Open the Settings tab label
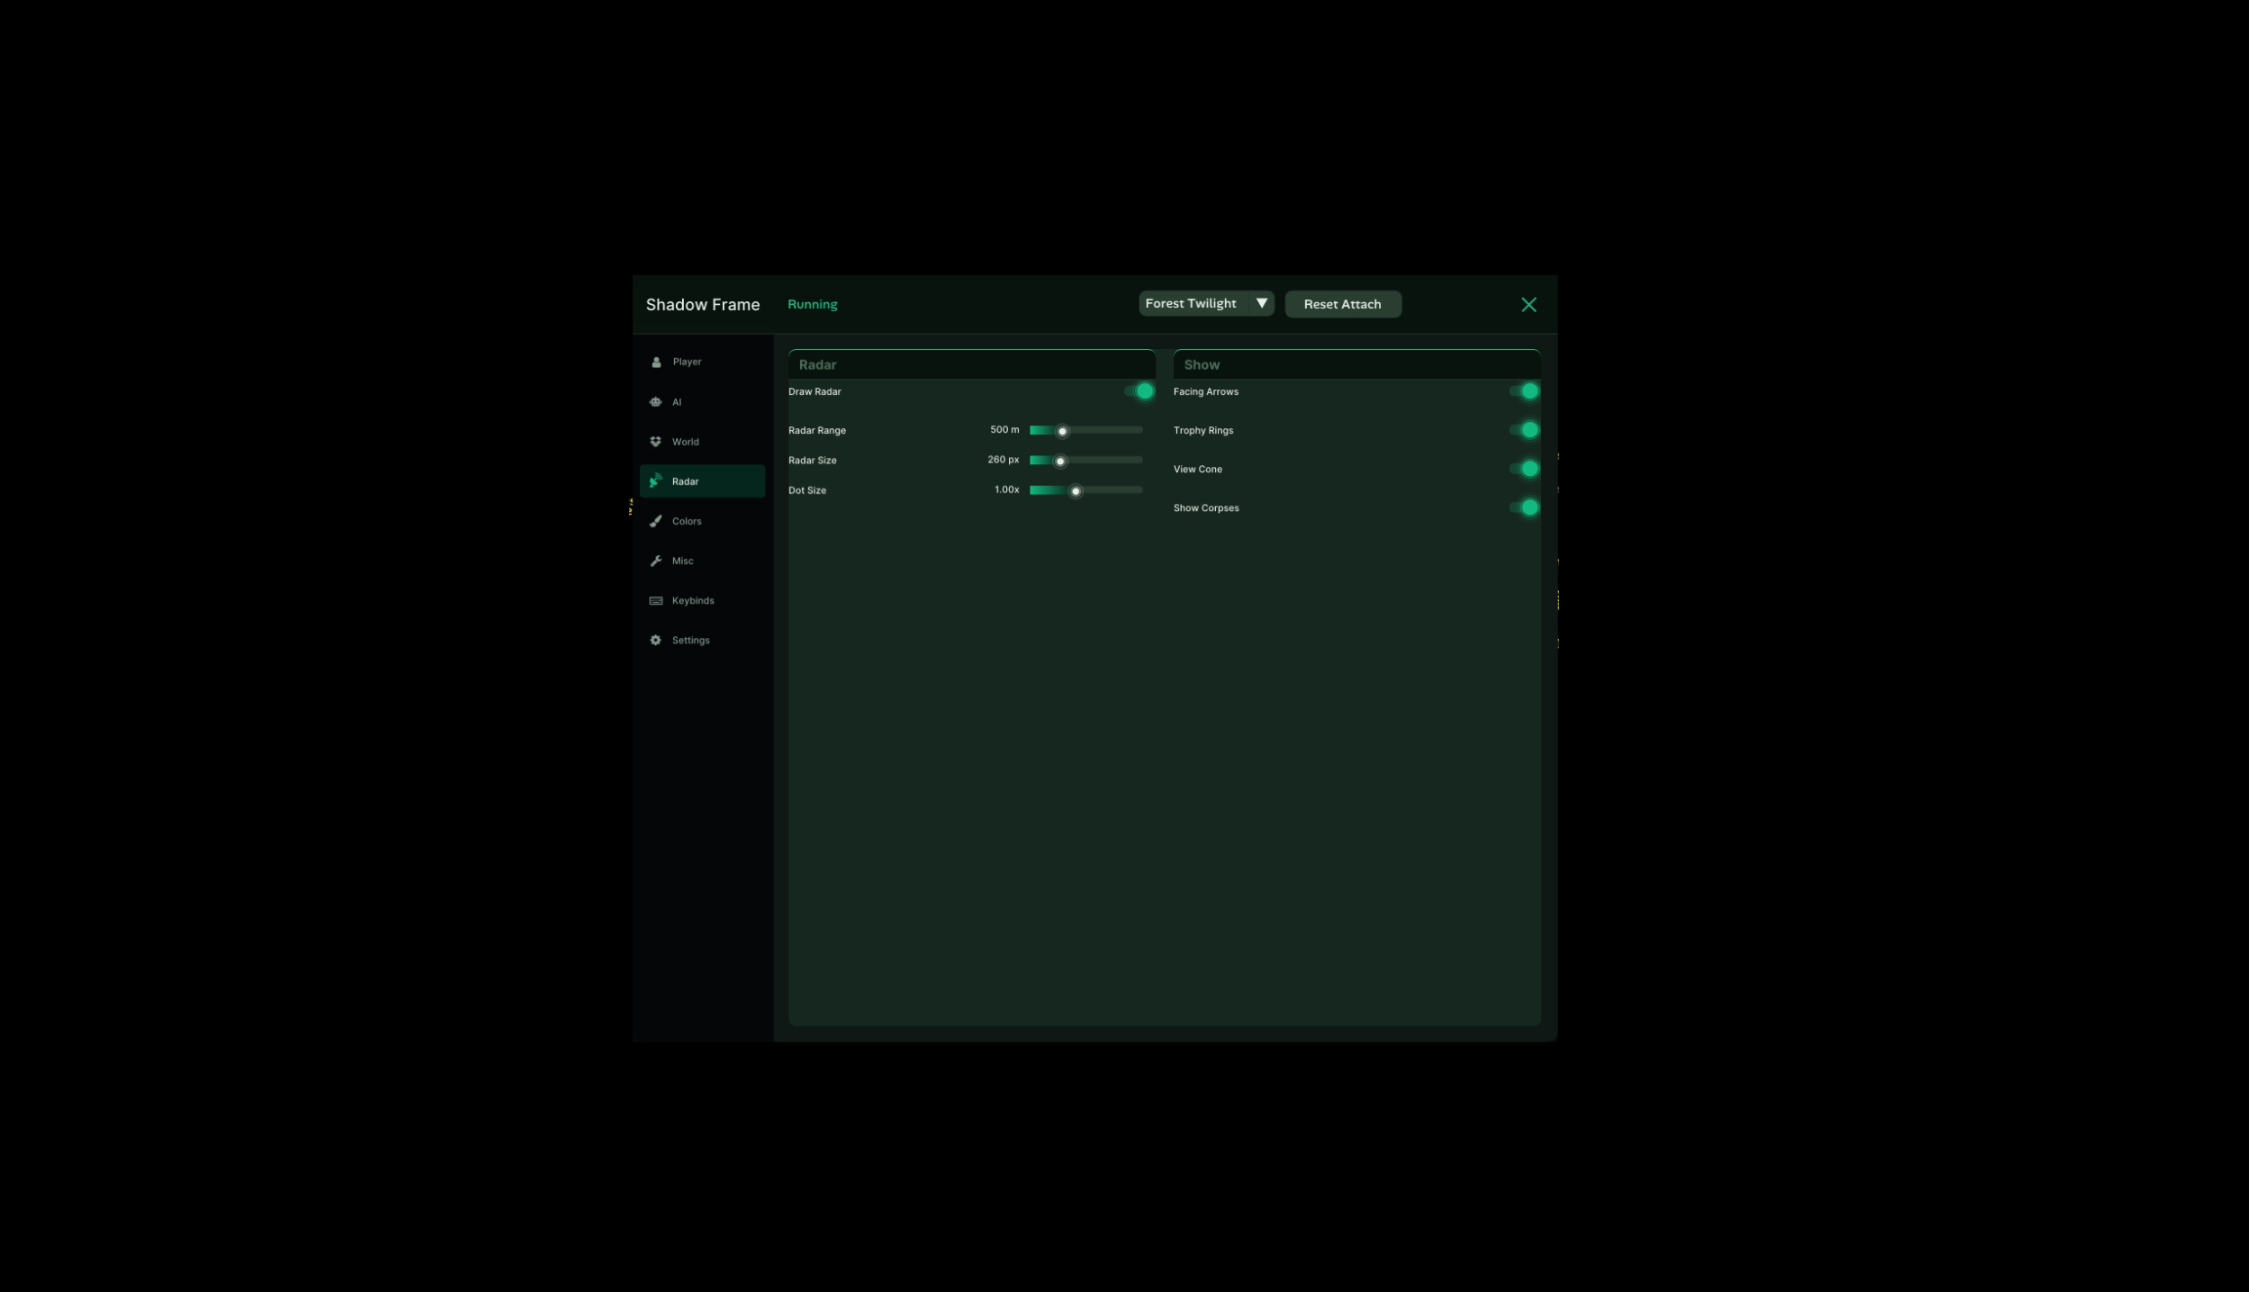This screenshot has height=1292, width=2249. 691,640
